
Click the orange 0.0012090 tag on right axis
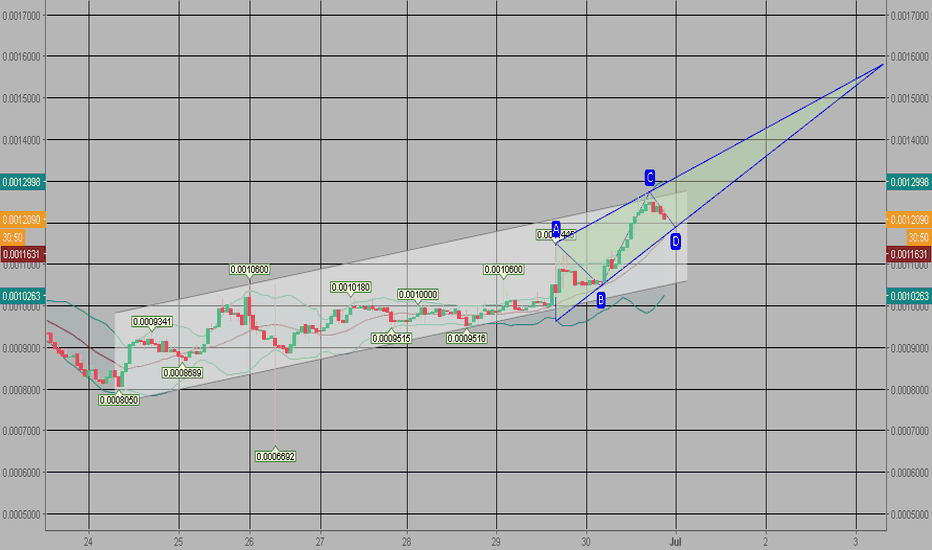tap(909, 219)
